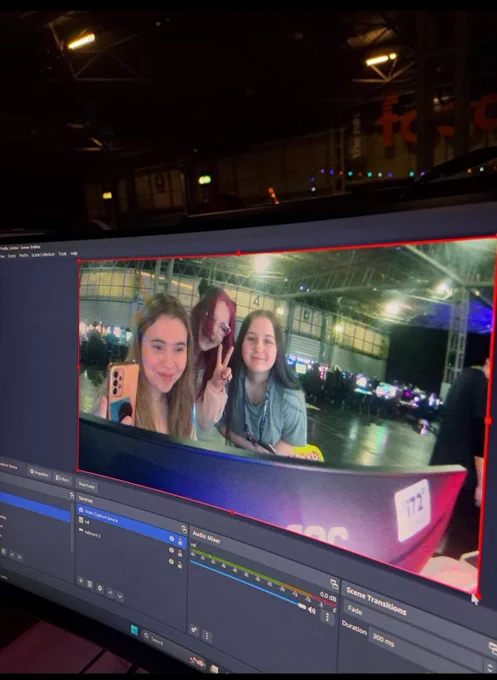Move the selected scene down
Screen dimensions: 497x680
pyautogui.click(x=20, y=557)
